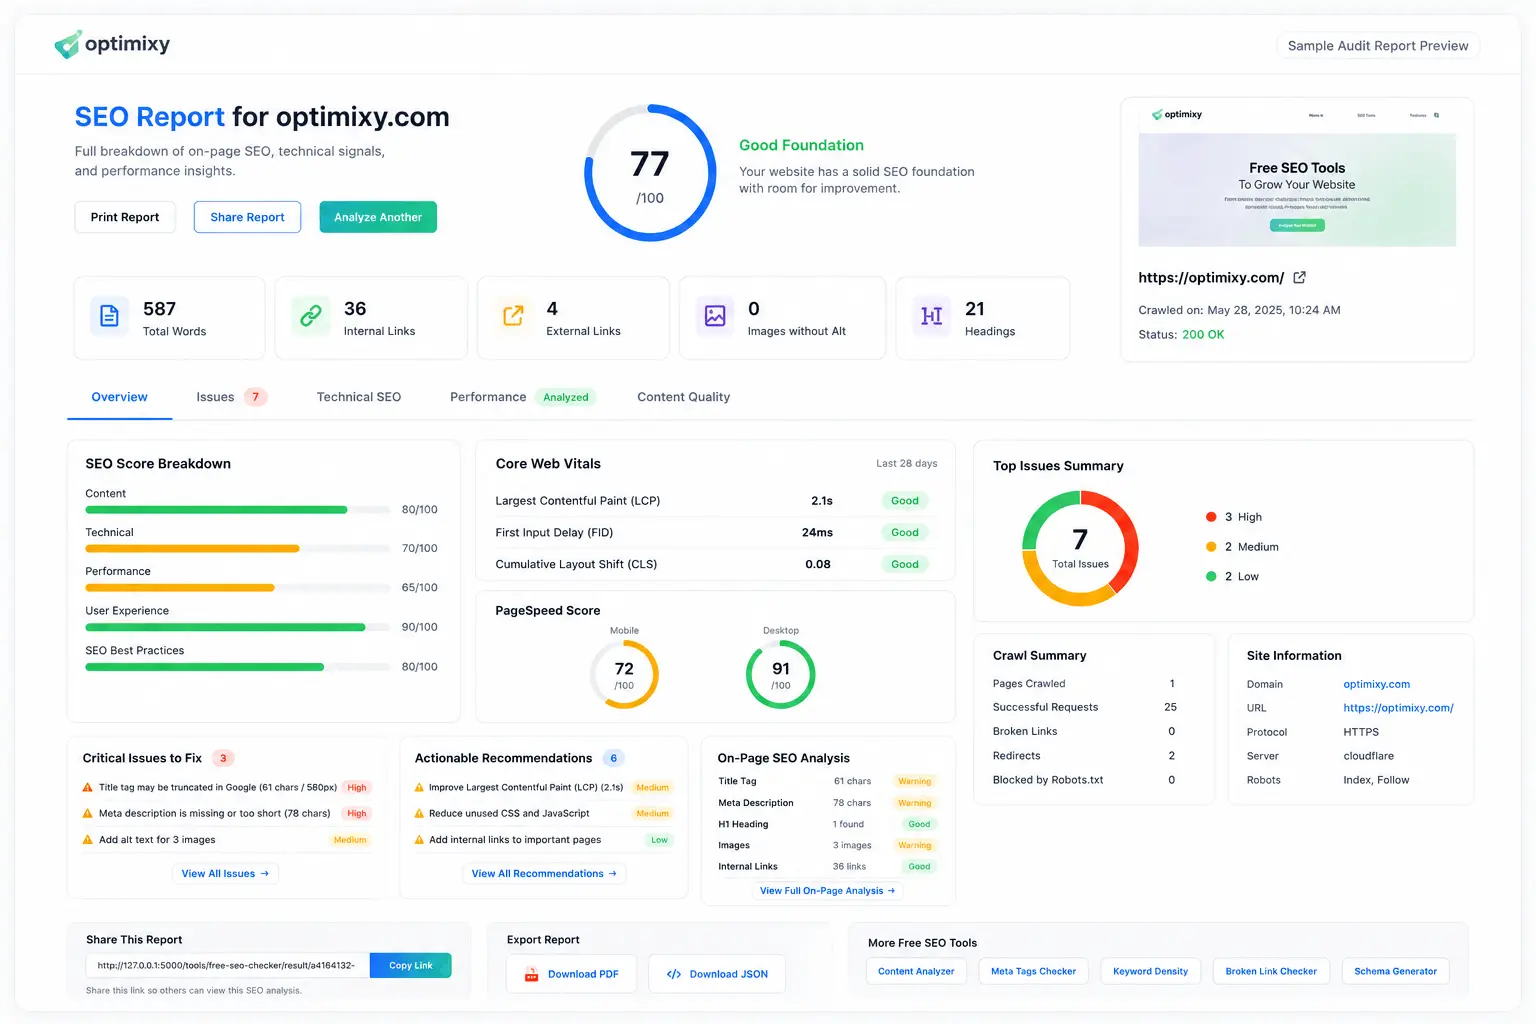Screen dimensions: 1536x1024
Task: Click the User Experience progress bar
Action: coord(237,627)
